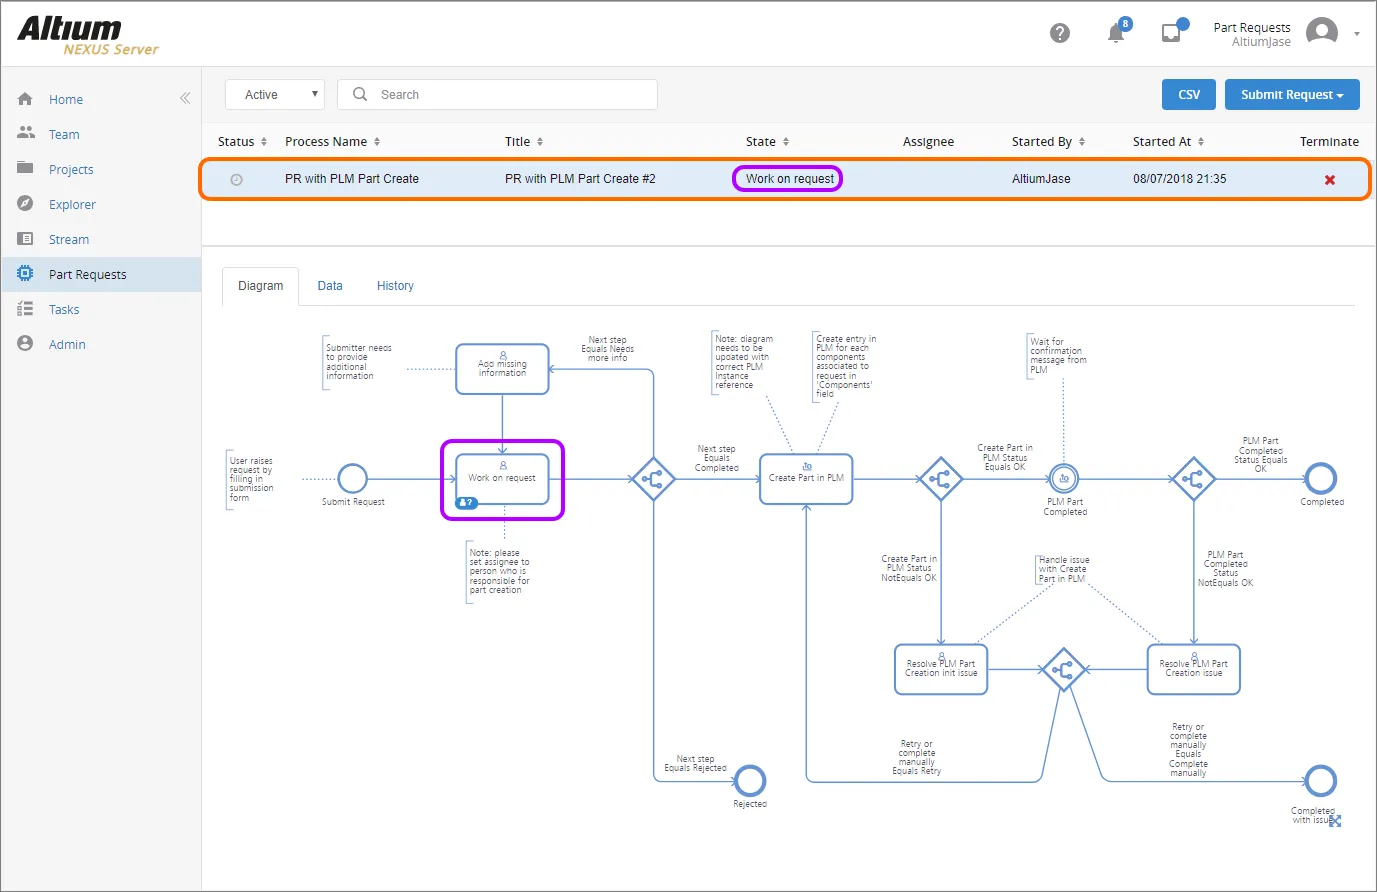Click the row's clock status icon
Screen dimensions: 1377x892
pyautogui.click(x=236, y=180)
